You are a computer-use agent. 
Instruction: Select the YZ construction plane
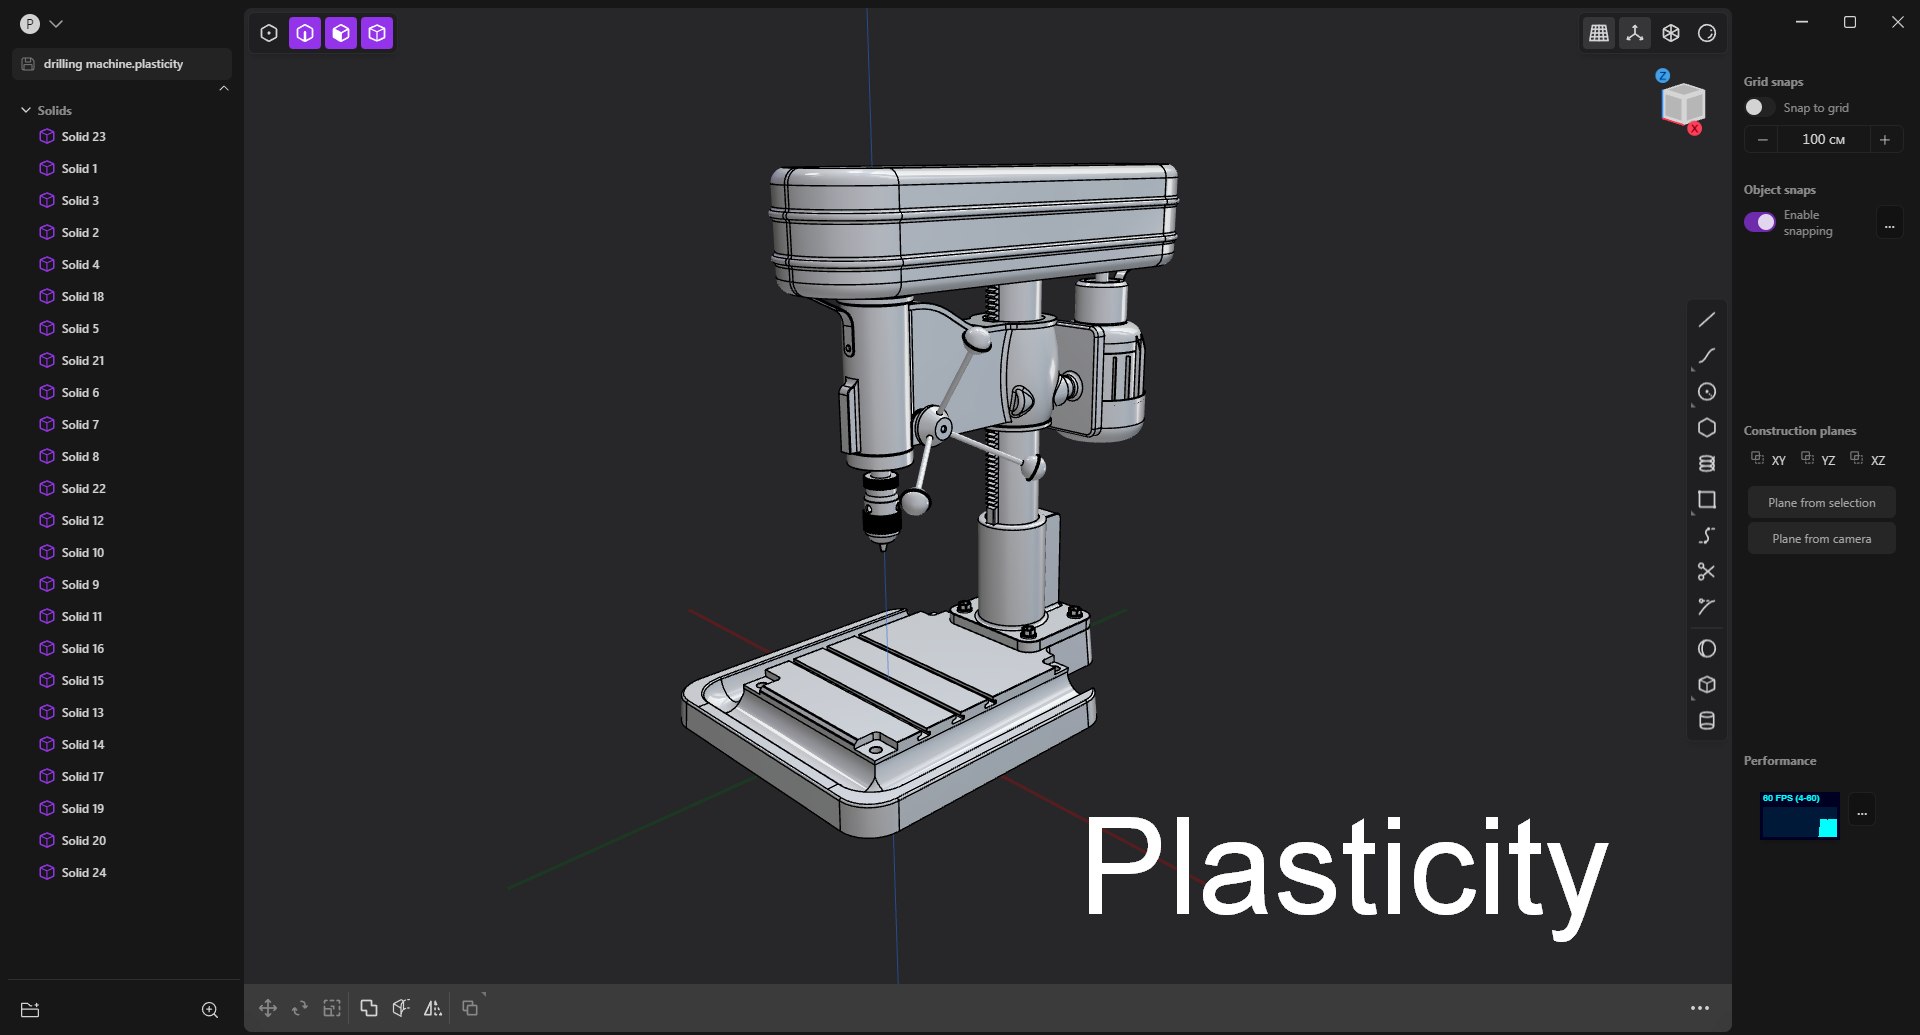[1818, 459]
